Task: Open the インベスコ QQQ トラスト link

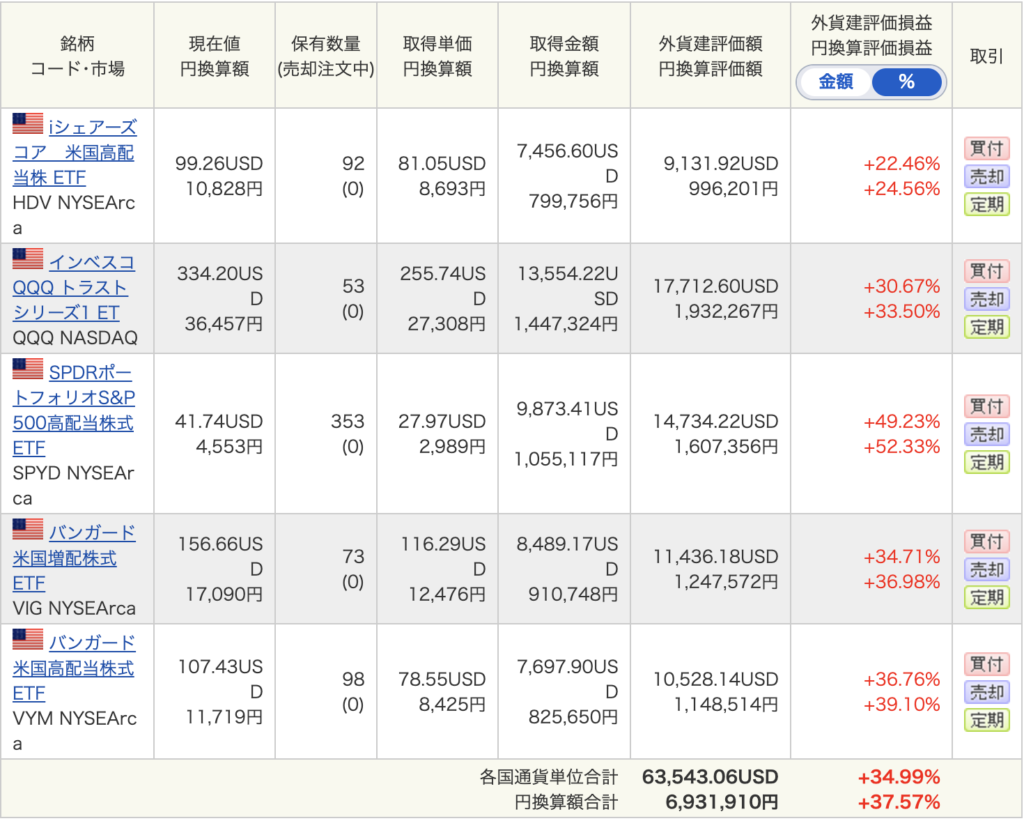Action: tap(74, 287)
